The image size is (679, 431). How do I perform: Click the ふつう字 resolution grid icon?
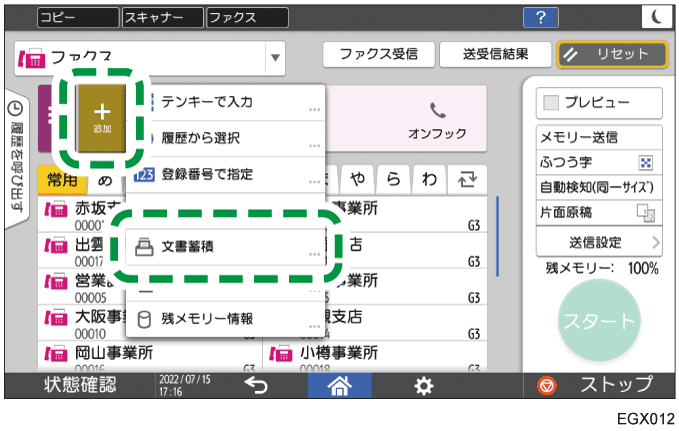click(x=646, y=163)
